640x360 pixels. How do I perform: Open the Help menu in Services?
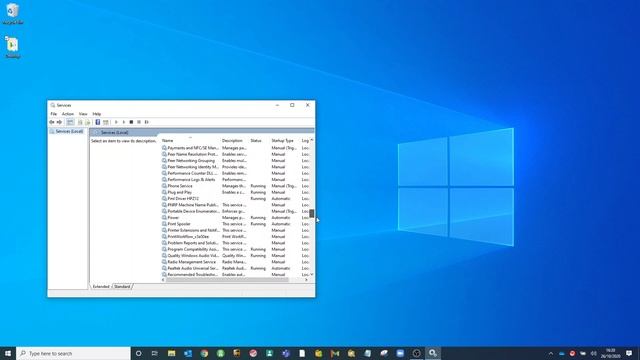click(97, 114)
